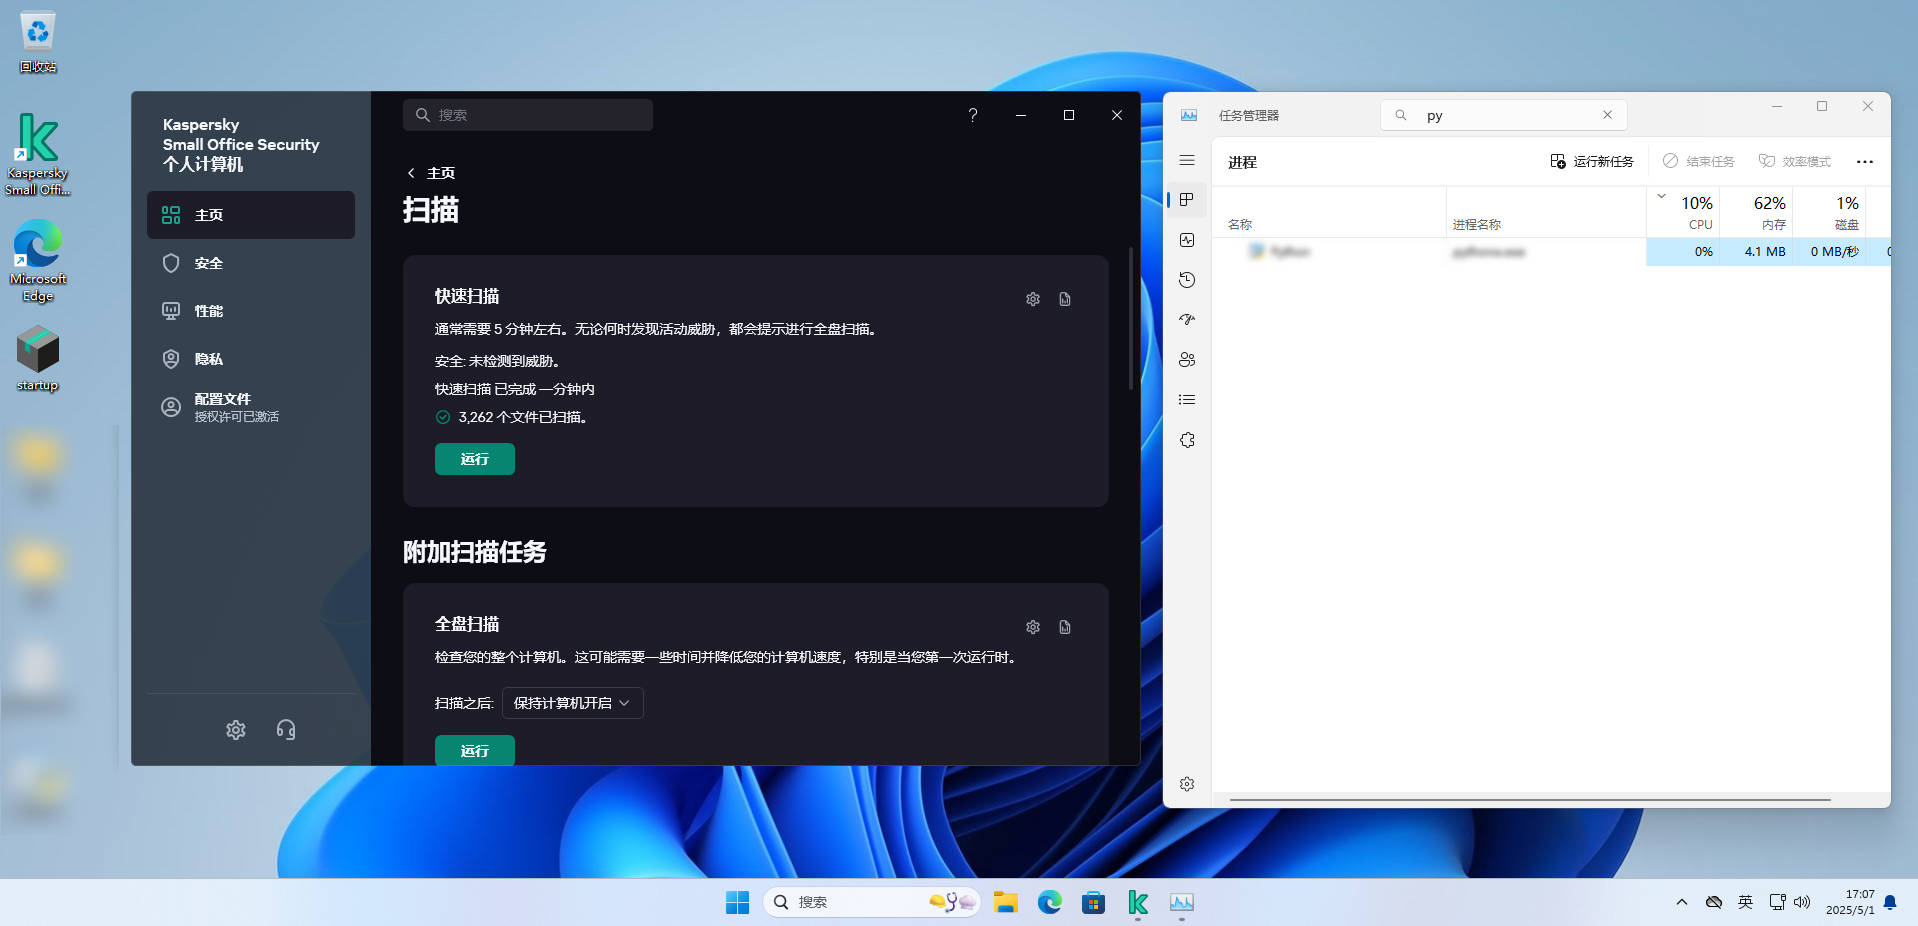The width and height of the screenshot is (1918, 926).
Task: Select Details list icon in Task Manager
Action: point(1187,400)
